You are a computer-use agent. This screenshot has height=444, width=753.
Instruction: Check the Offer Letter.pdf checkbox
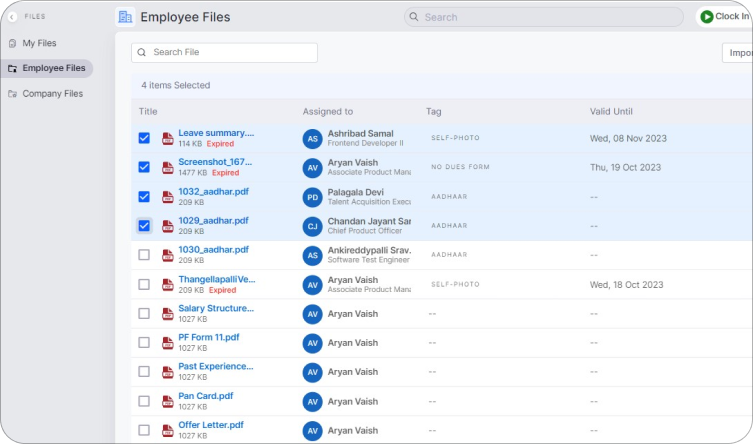click(x=144, y=430)
